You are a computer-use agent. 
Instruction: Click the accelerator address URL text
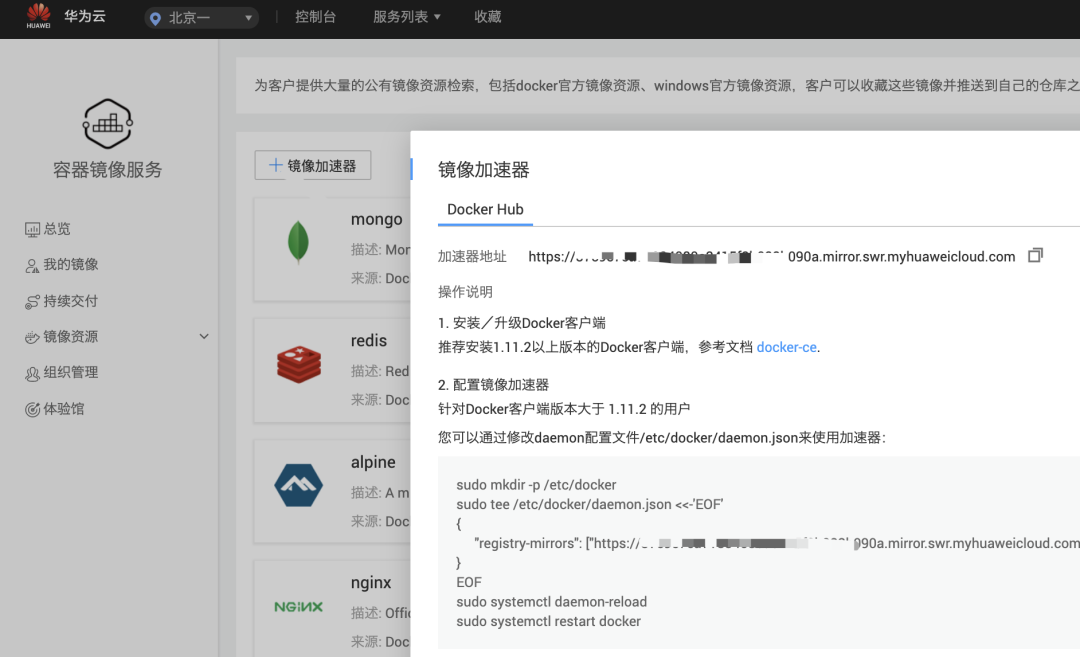[771, 257]
